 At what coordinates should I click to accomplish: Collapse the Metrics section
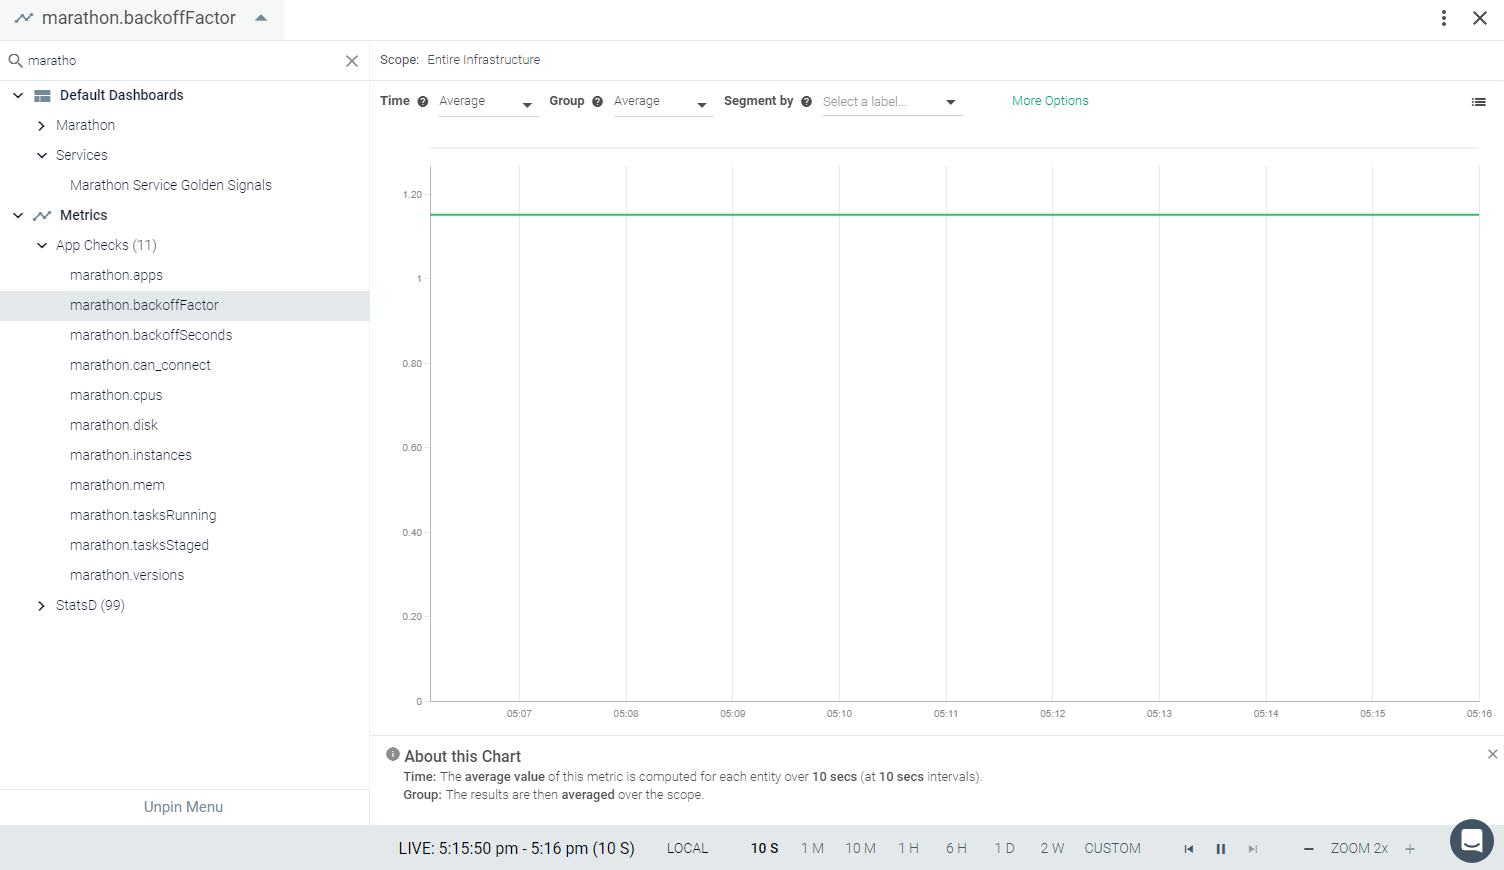click(18, 215)
